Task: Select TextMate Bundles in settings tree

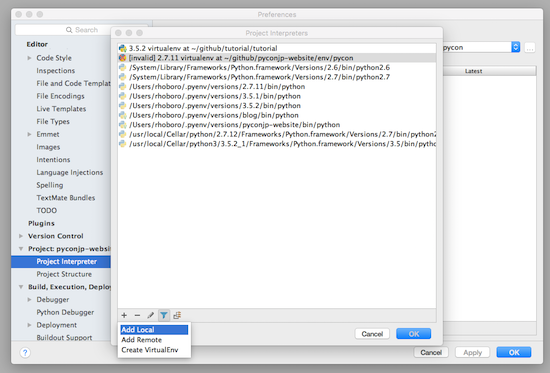Action: [x=66, y=198]
